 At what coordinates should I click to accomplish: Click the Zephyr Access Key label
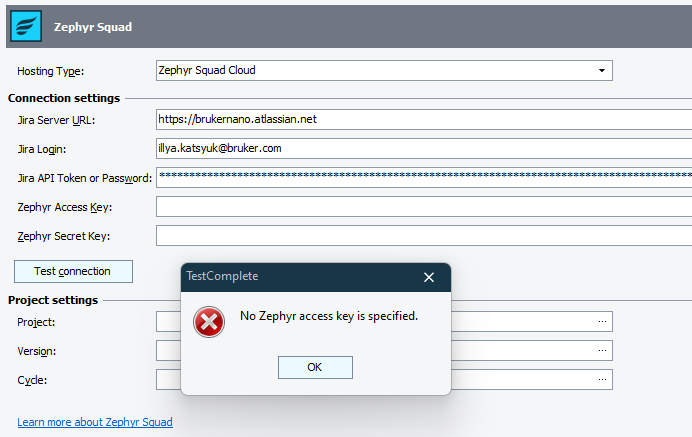pos(64,207)
